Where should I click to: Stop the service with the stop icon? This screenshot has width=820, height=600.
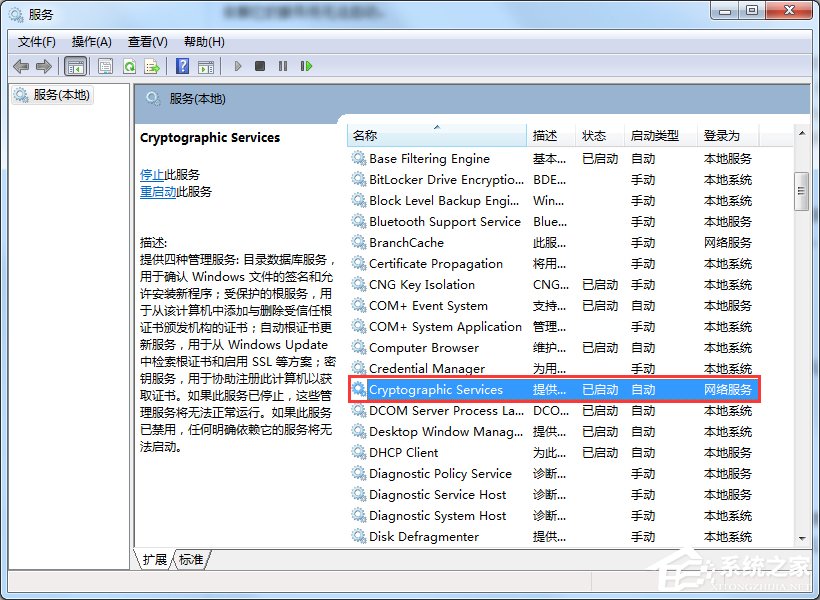click(x=259, y=66)
